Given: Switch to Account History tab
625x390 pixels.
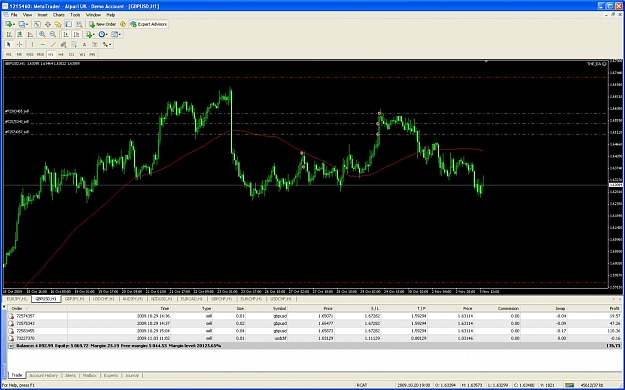Looking at the screenshot, I should pyautogui.click(x=43, y=375).
